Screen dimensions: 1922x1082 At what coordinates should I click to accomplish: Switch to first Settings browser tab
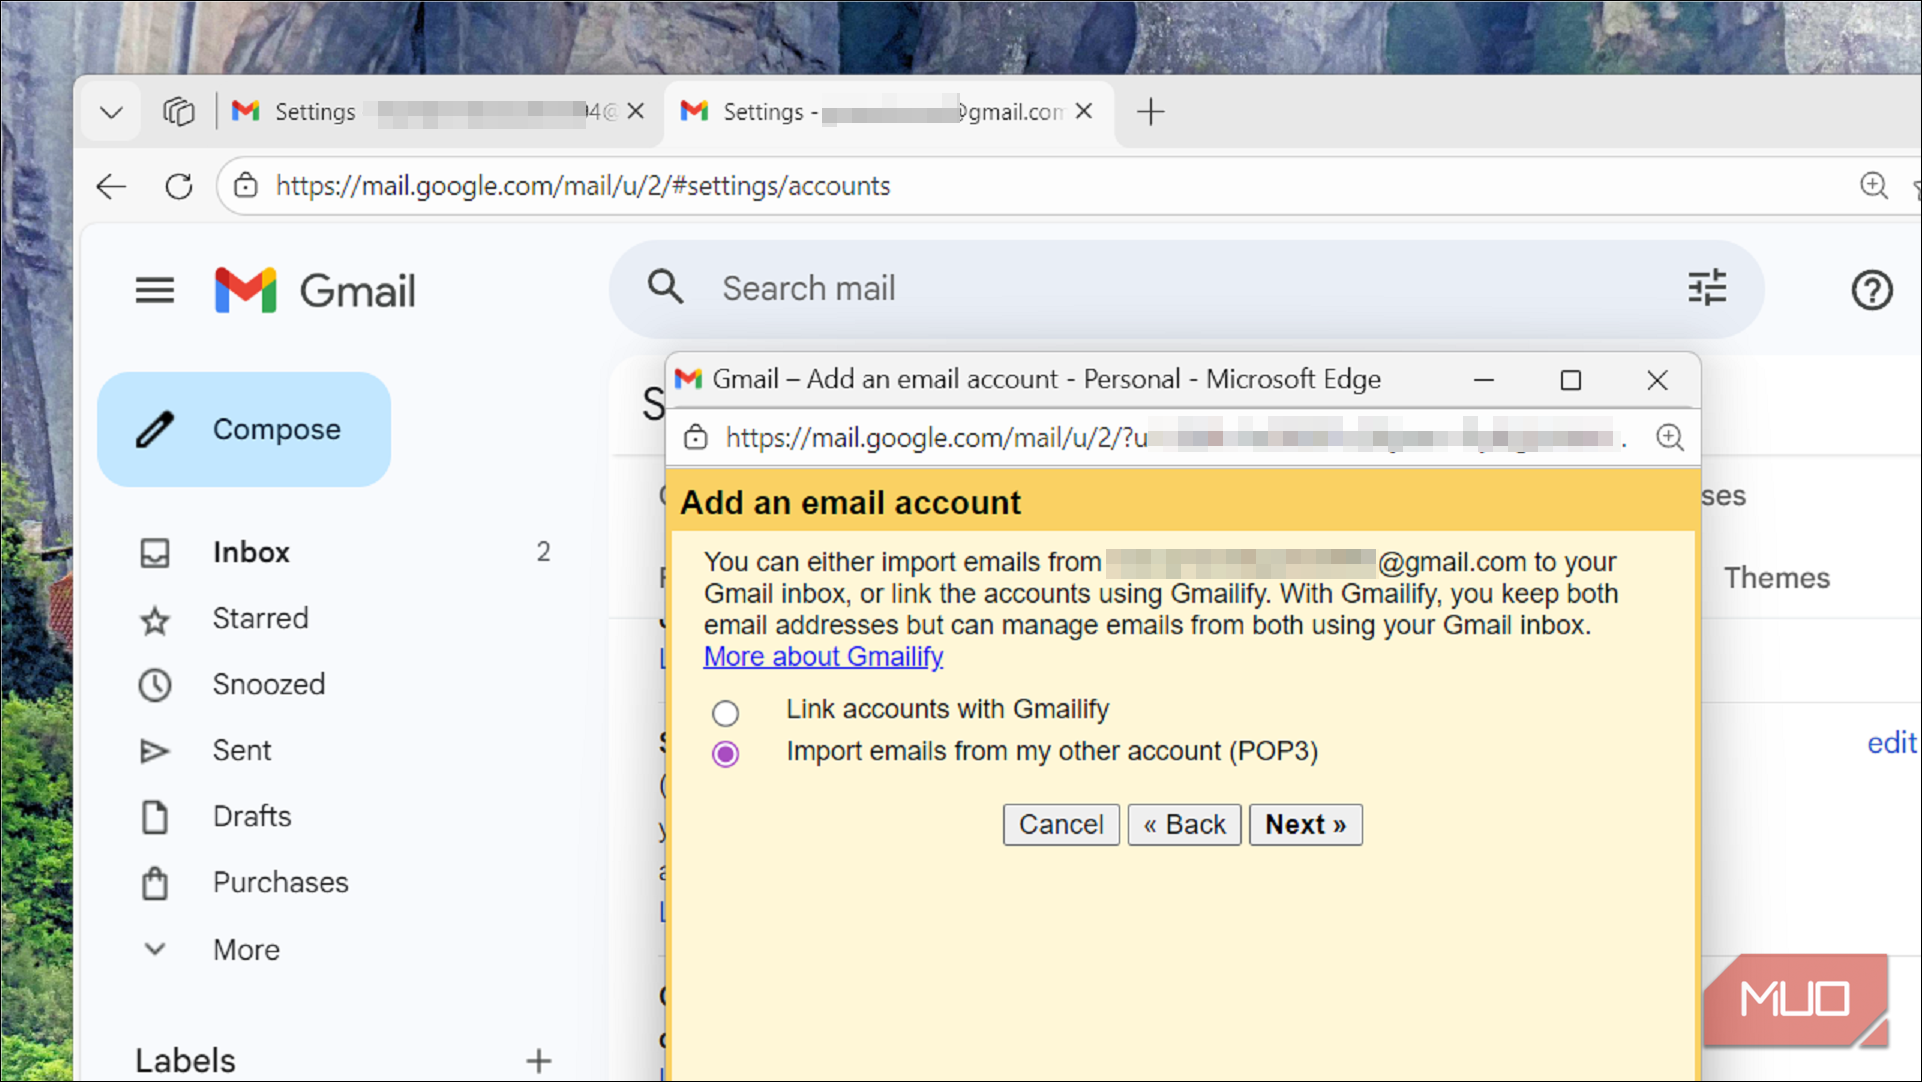click(x=438, y=112)
